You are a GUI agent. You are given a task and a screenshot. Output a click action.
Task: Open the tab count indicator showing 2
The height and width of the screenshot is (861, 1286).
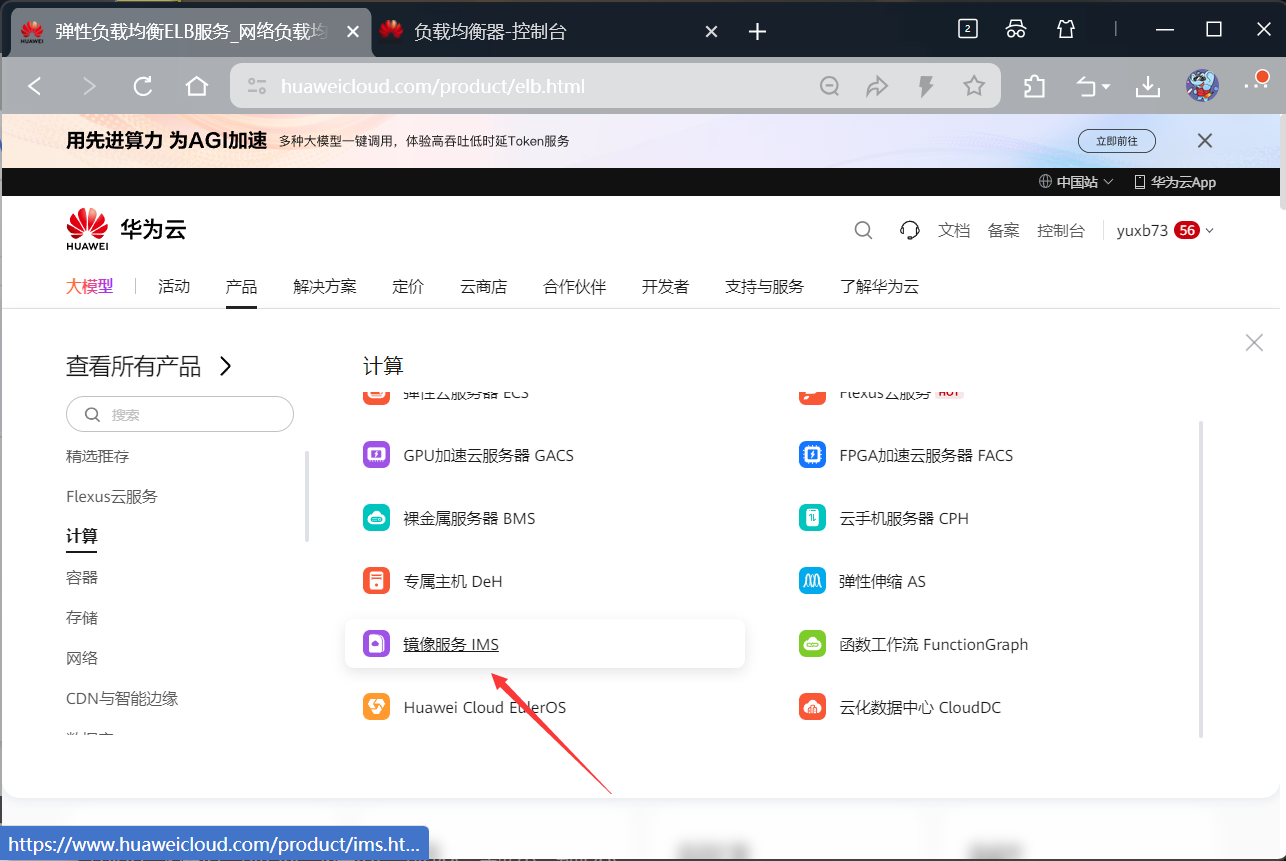[967, 29]
